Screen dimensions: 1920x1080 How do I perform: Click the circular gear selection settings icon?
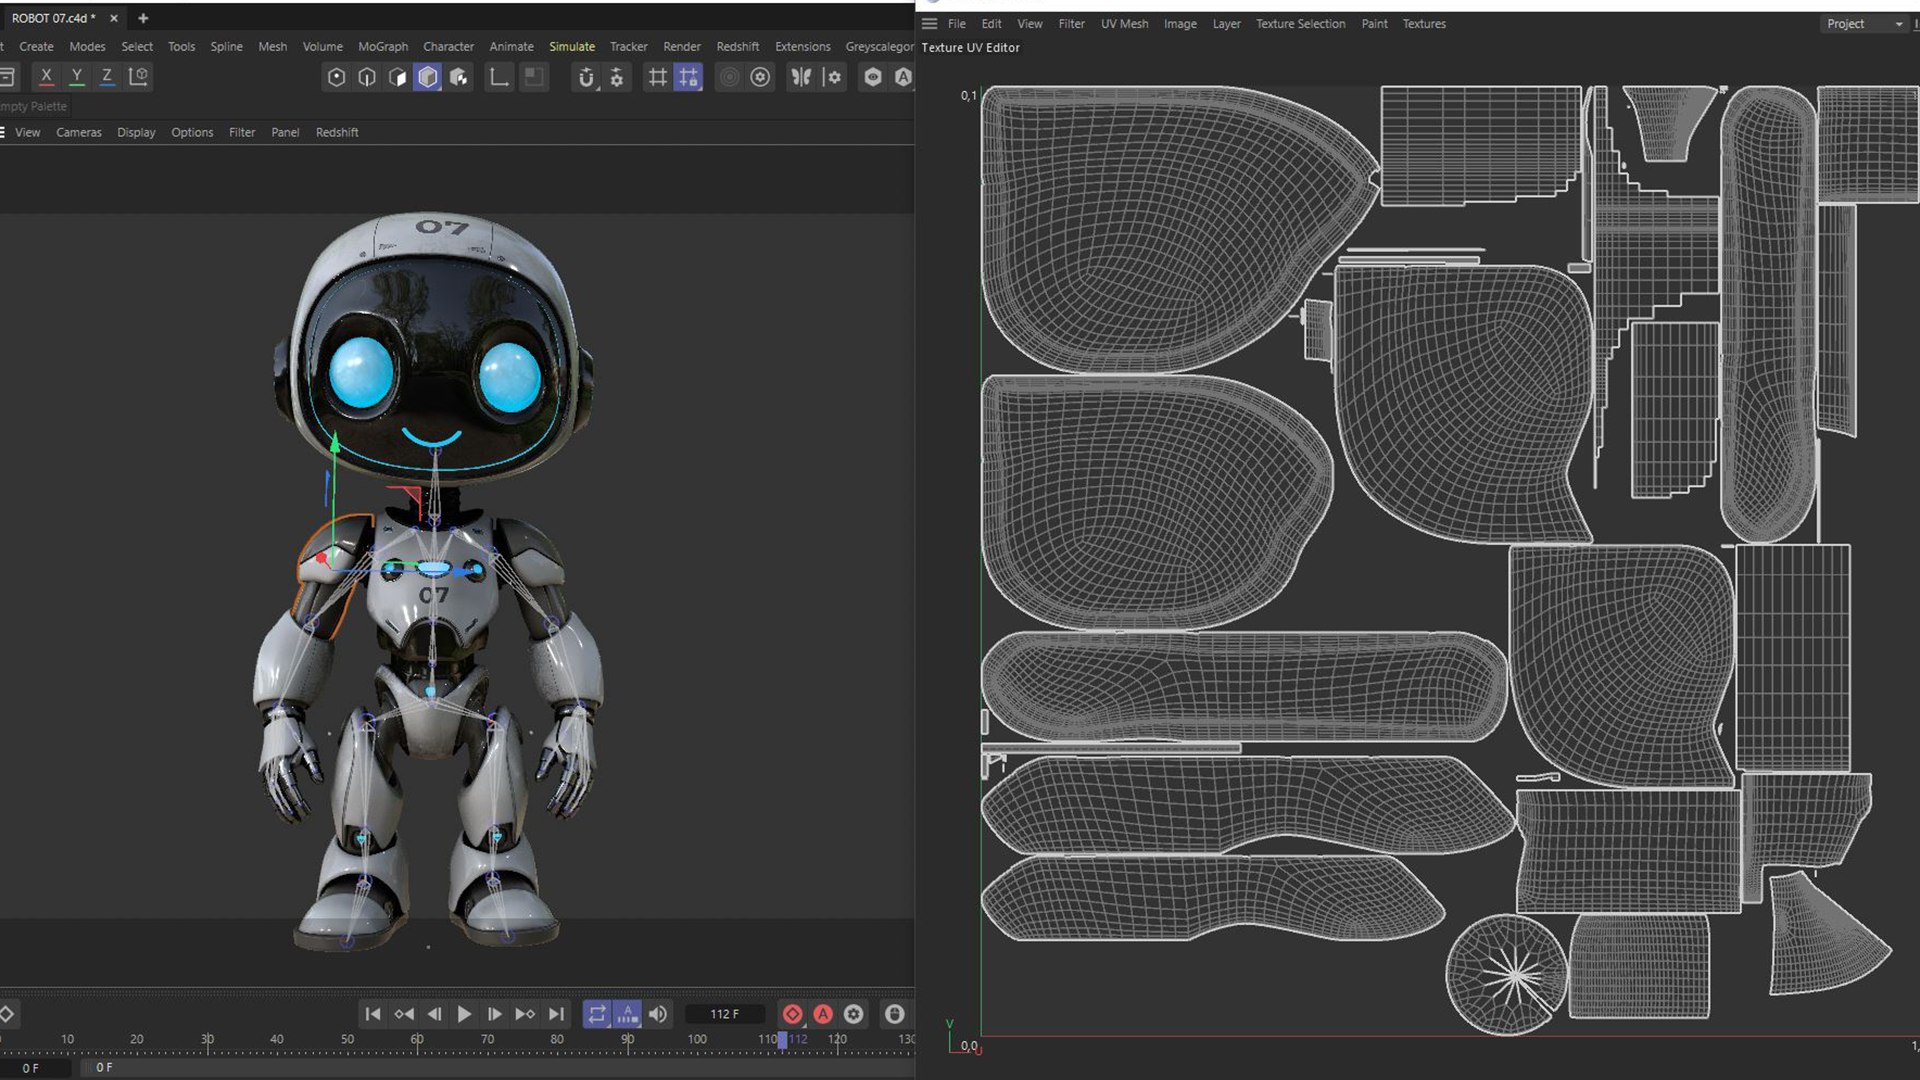[761, 77]
